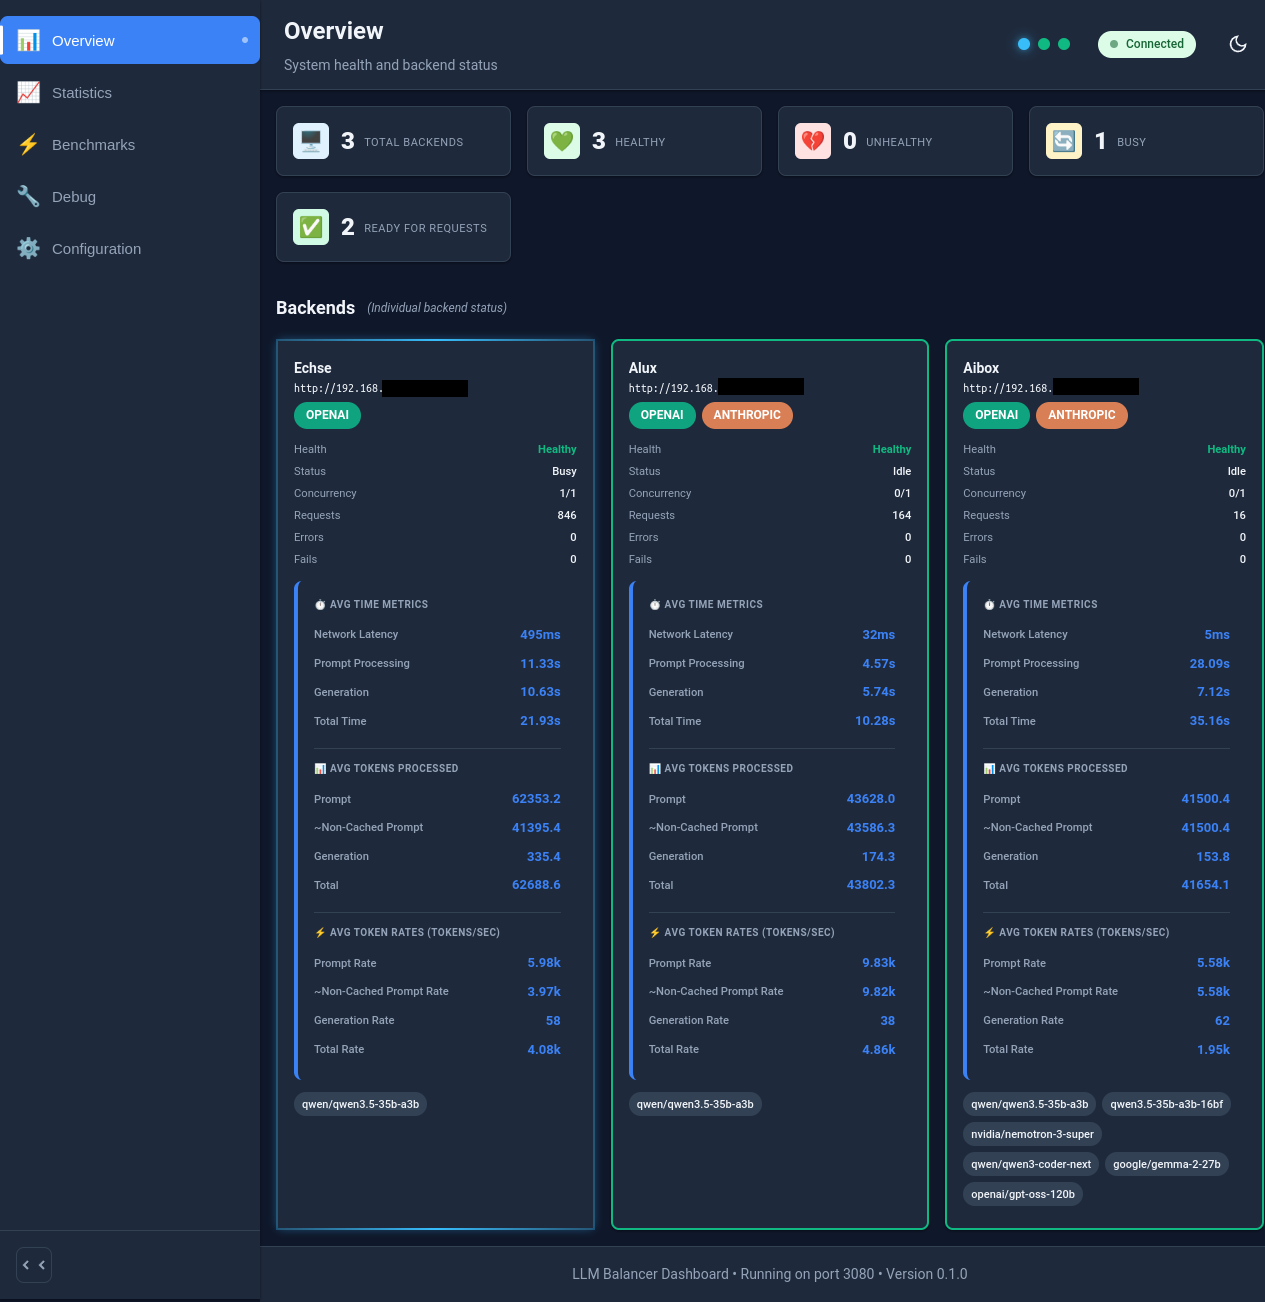Click Alux prompt rate 9.83k
This screenshot has height=1302, width=1265.
(879, 963)
